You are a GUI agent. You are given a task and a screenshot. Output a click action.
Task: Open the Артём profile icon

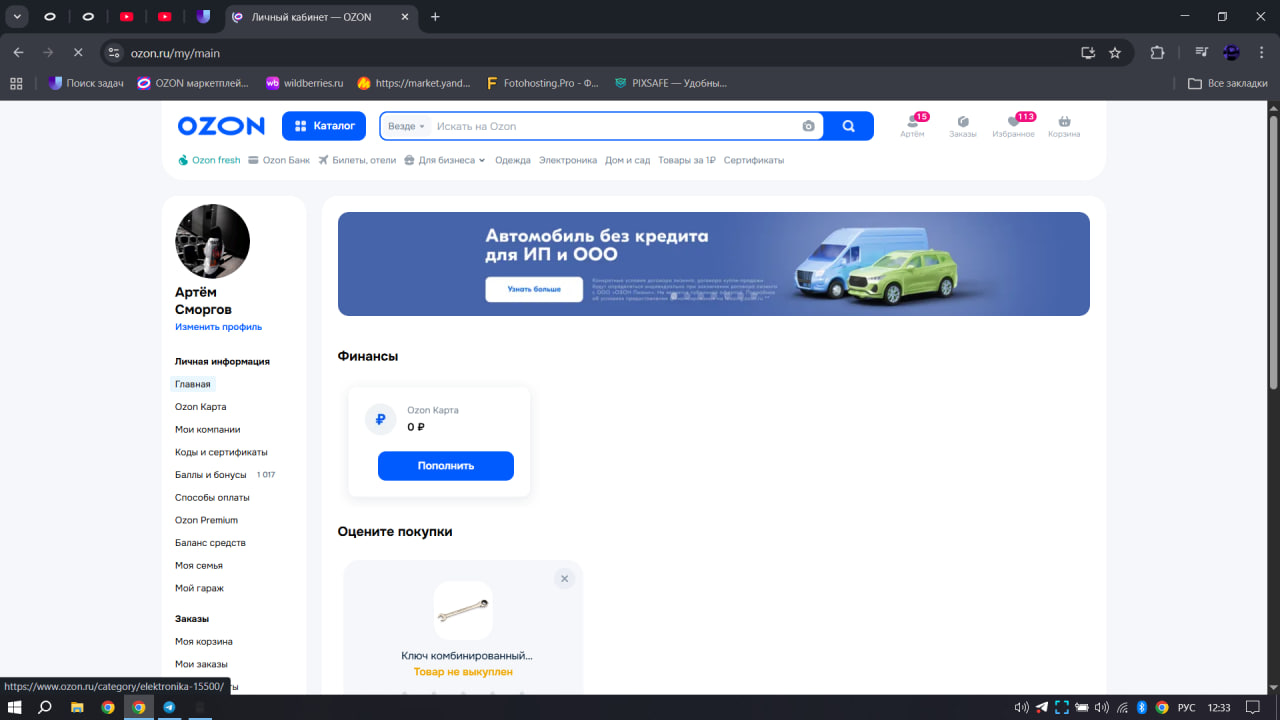[x=912, y=126]
